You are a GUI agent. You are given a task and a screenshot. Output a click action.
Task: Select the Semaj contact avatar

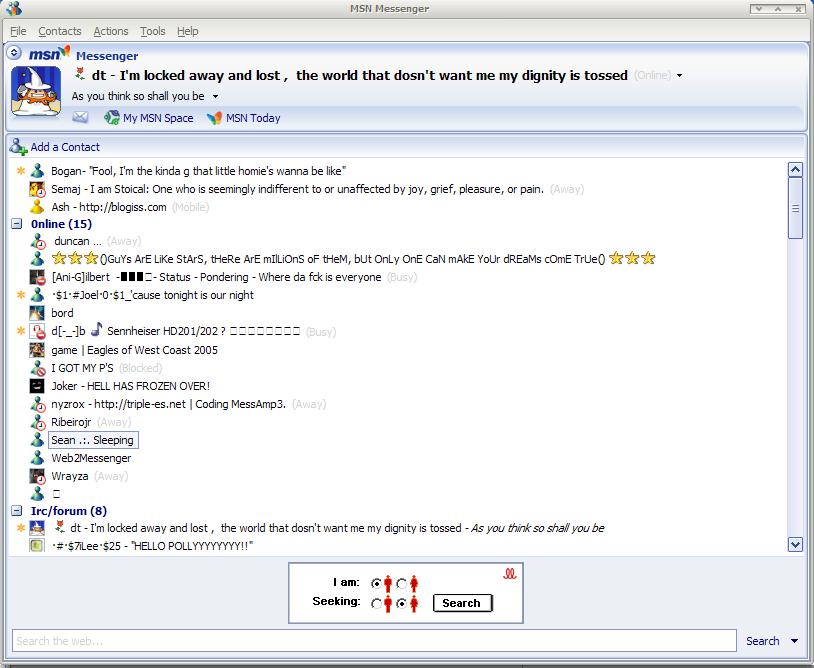tap(37, 189)
